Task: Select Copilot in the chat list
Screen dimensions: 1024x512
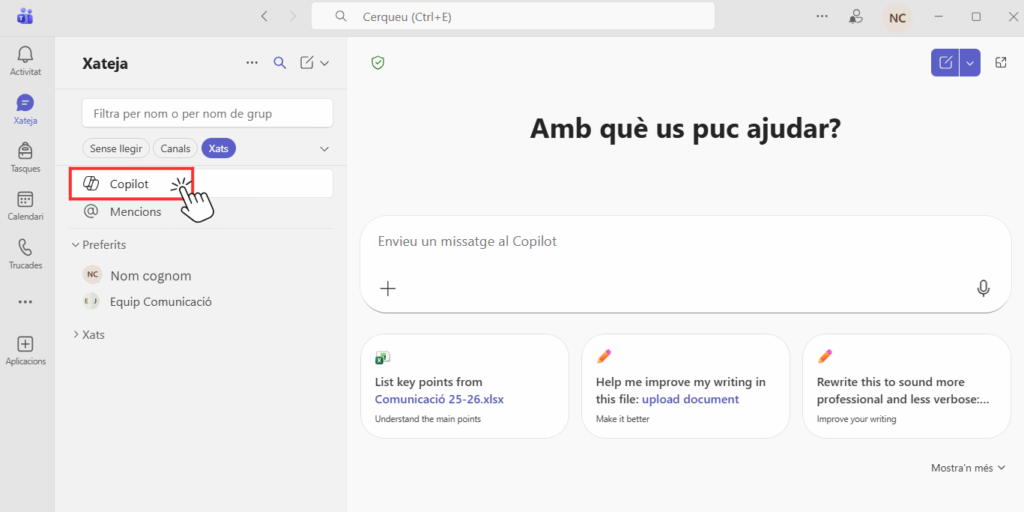Action: [x=129, y=184]
